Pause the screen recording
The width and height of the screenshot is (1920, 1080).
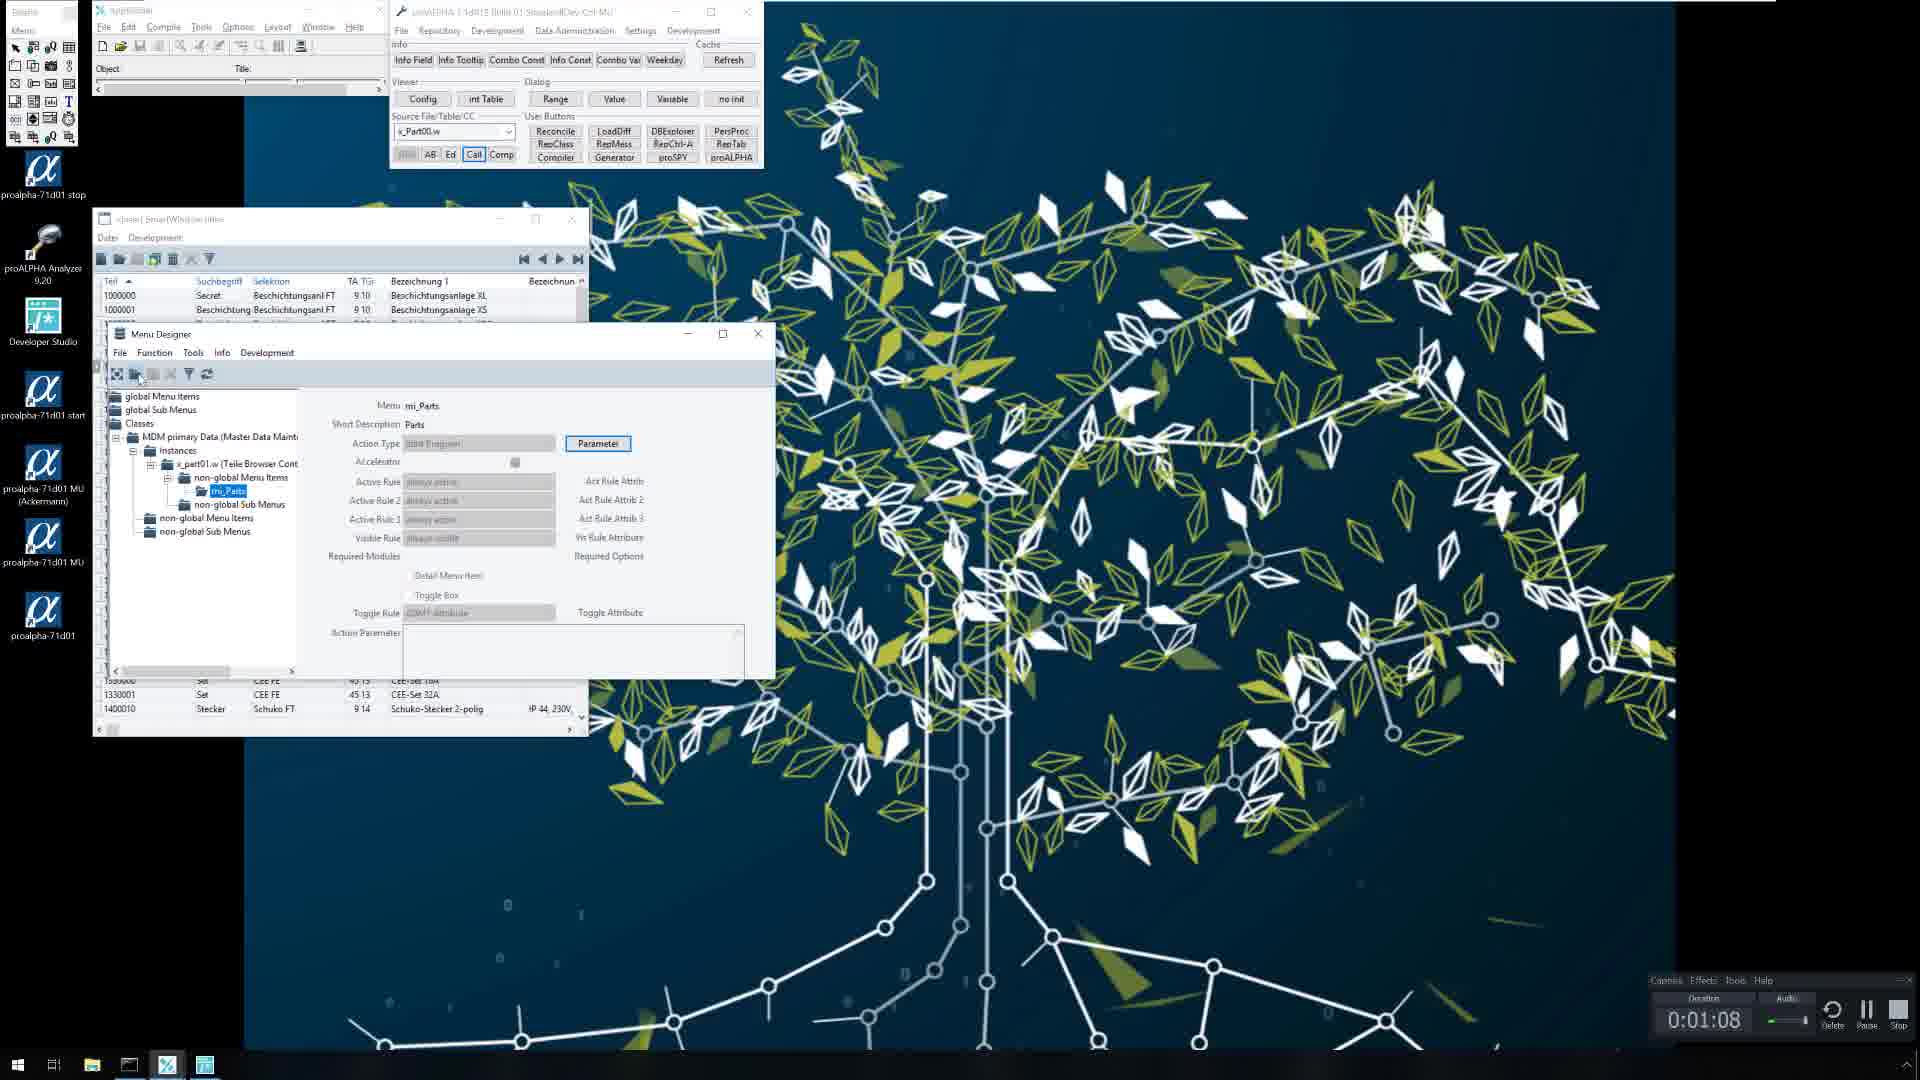point(1866,1014)
